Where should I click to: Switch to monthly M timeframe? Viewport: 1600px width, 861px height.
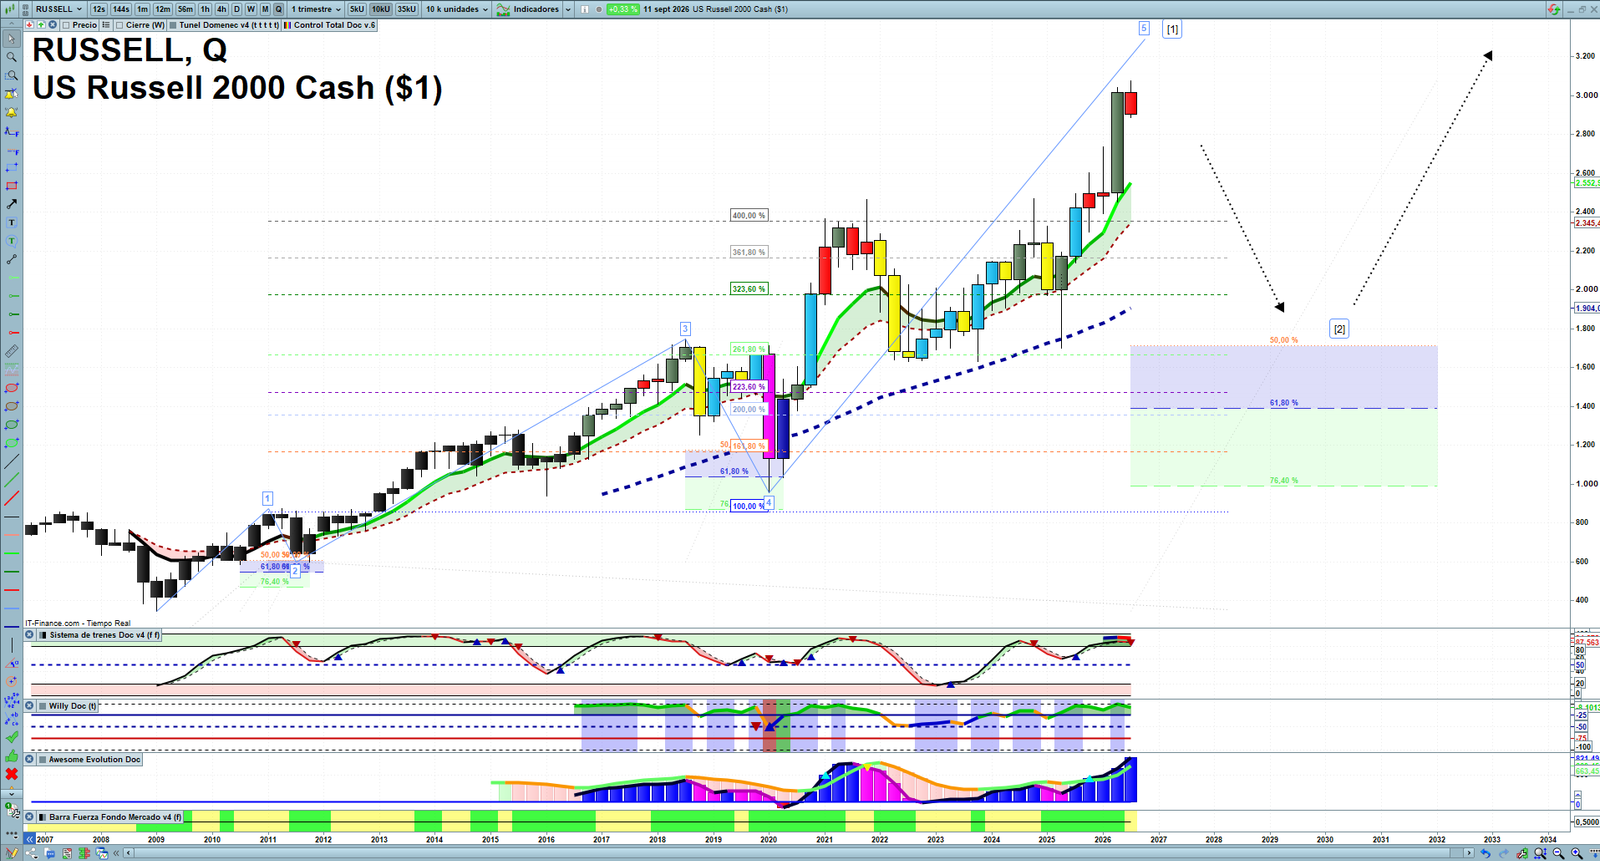pyautogui.click(x=265, y=9)
